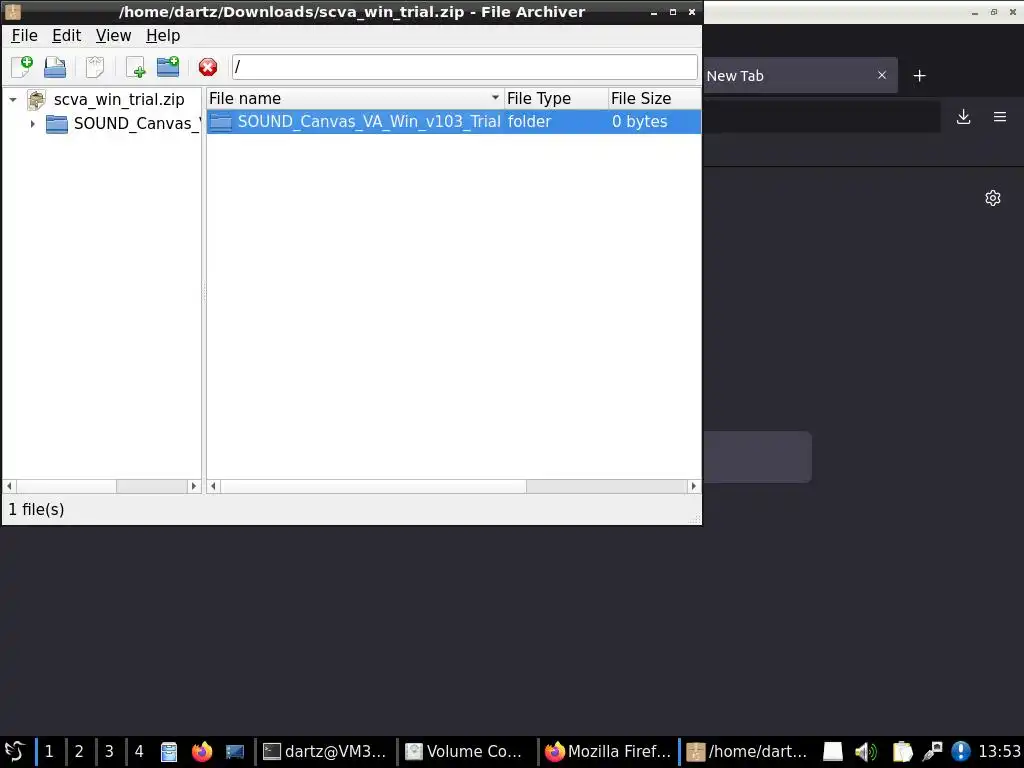
Task: Sort by File Type column header
Action: (556, 99)
